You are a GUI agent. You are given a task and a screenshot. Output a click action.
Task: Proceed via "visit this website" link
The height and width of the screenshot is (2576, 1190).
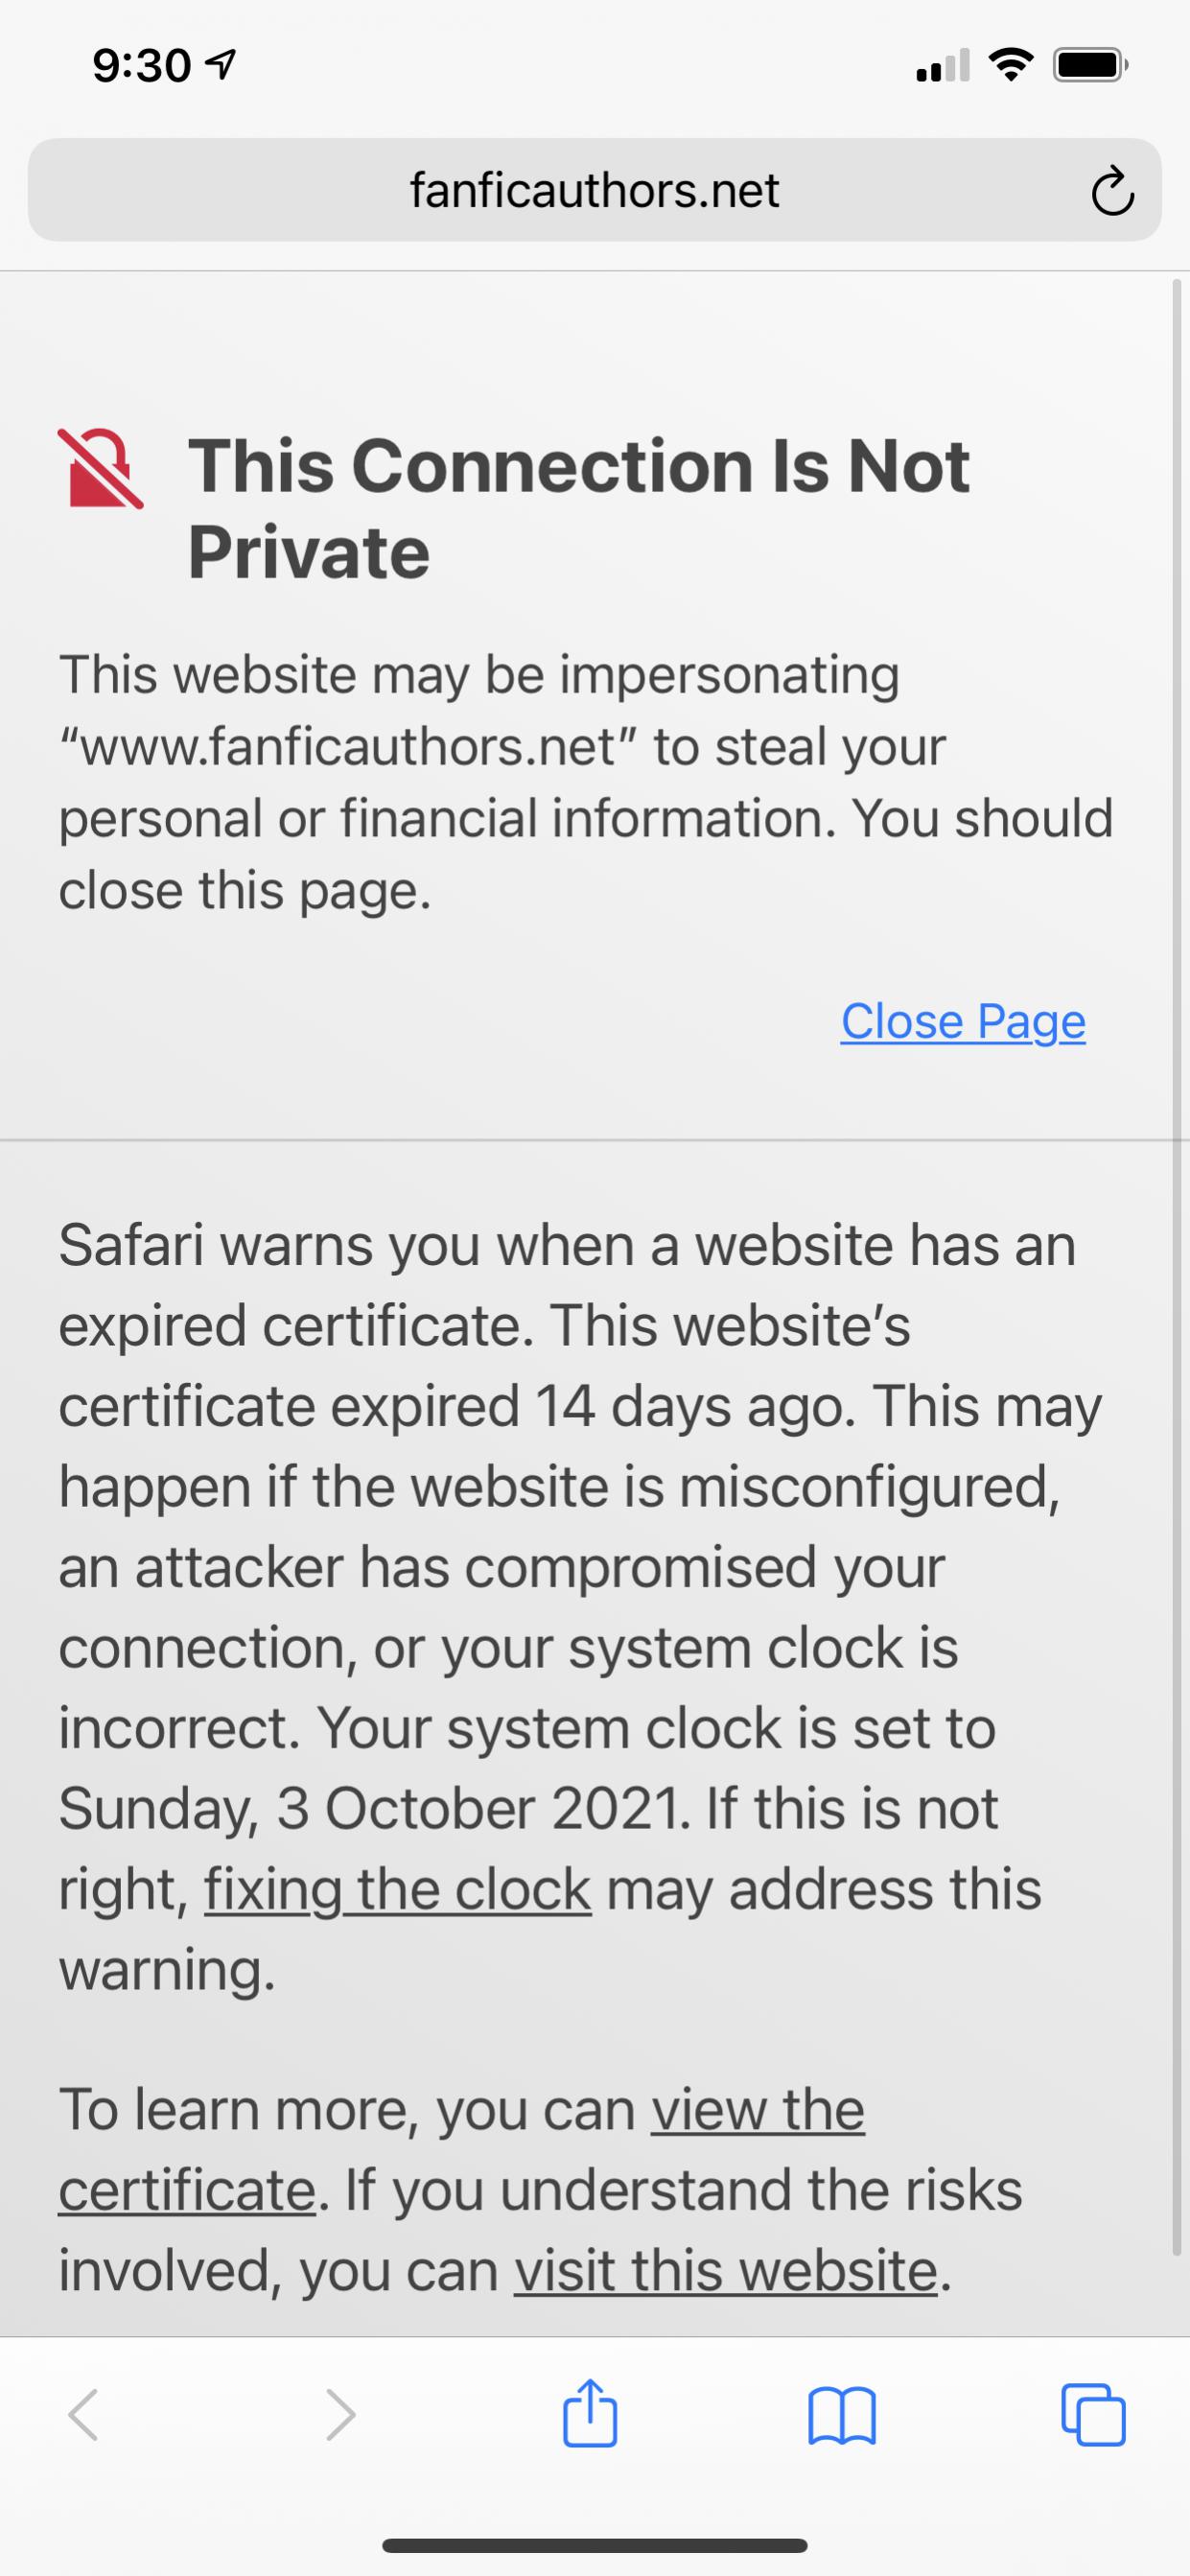(x=726, y=2270)
